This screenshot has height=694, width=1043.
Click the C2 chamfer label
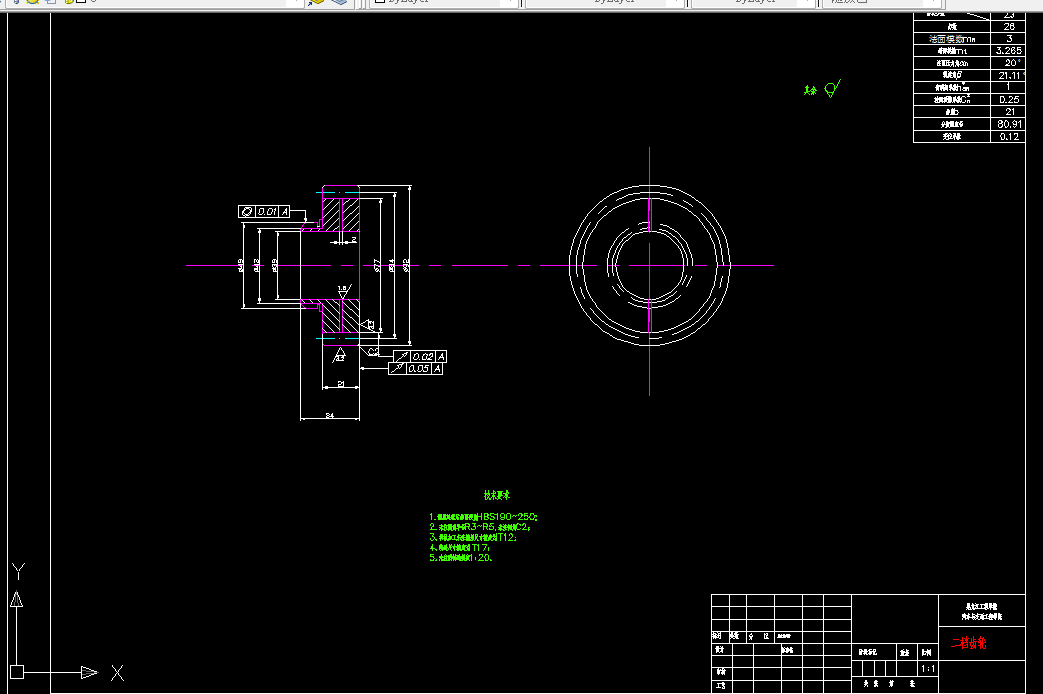373,352
